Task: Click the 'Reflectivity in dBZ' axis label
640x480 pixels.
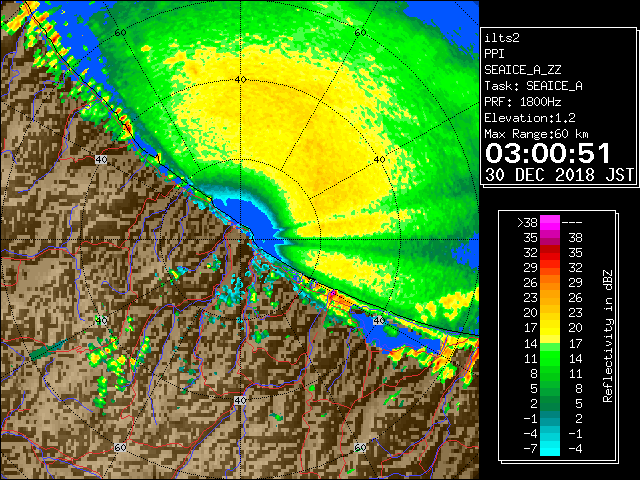Action: 608,336
